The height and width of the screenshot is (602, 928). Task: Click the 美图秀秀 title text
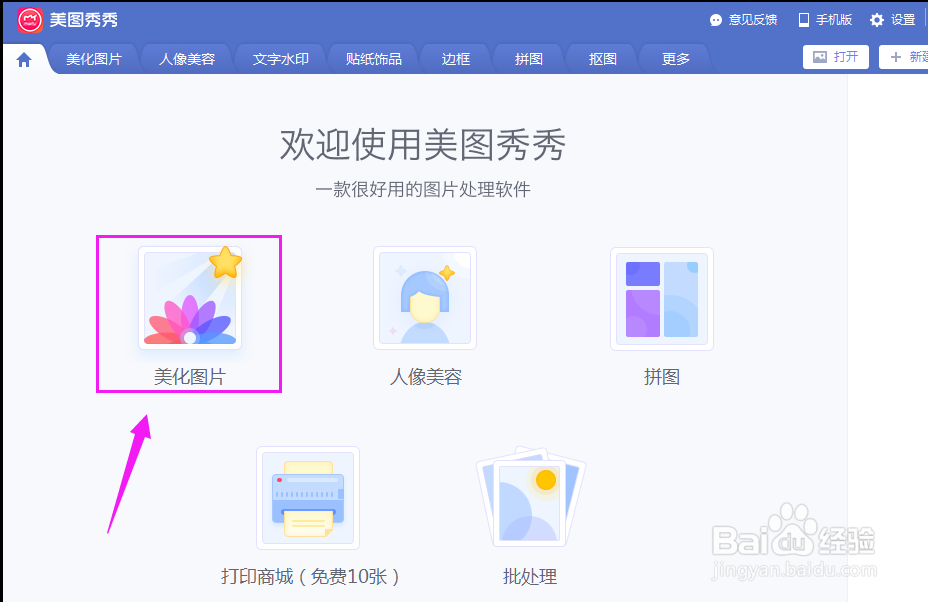tap(84, 20)
